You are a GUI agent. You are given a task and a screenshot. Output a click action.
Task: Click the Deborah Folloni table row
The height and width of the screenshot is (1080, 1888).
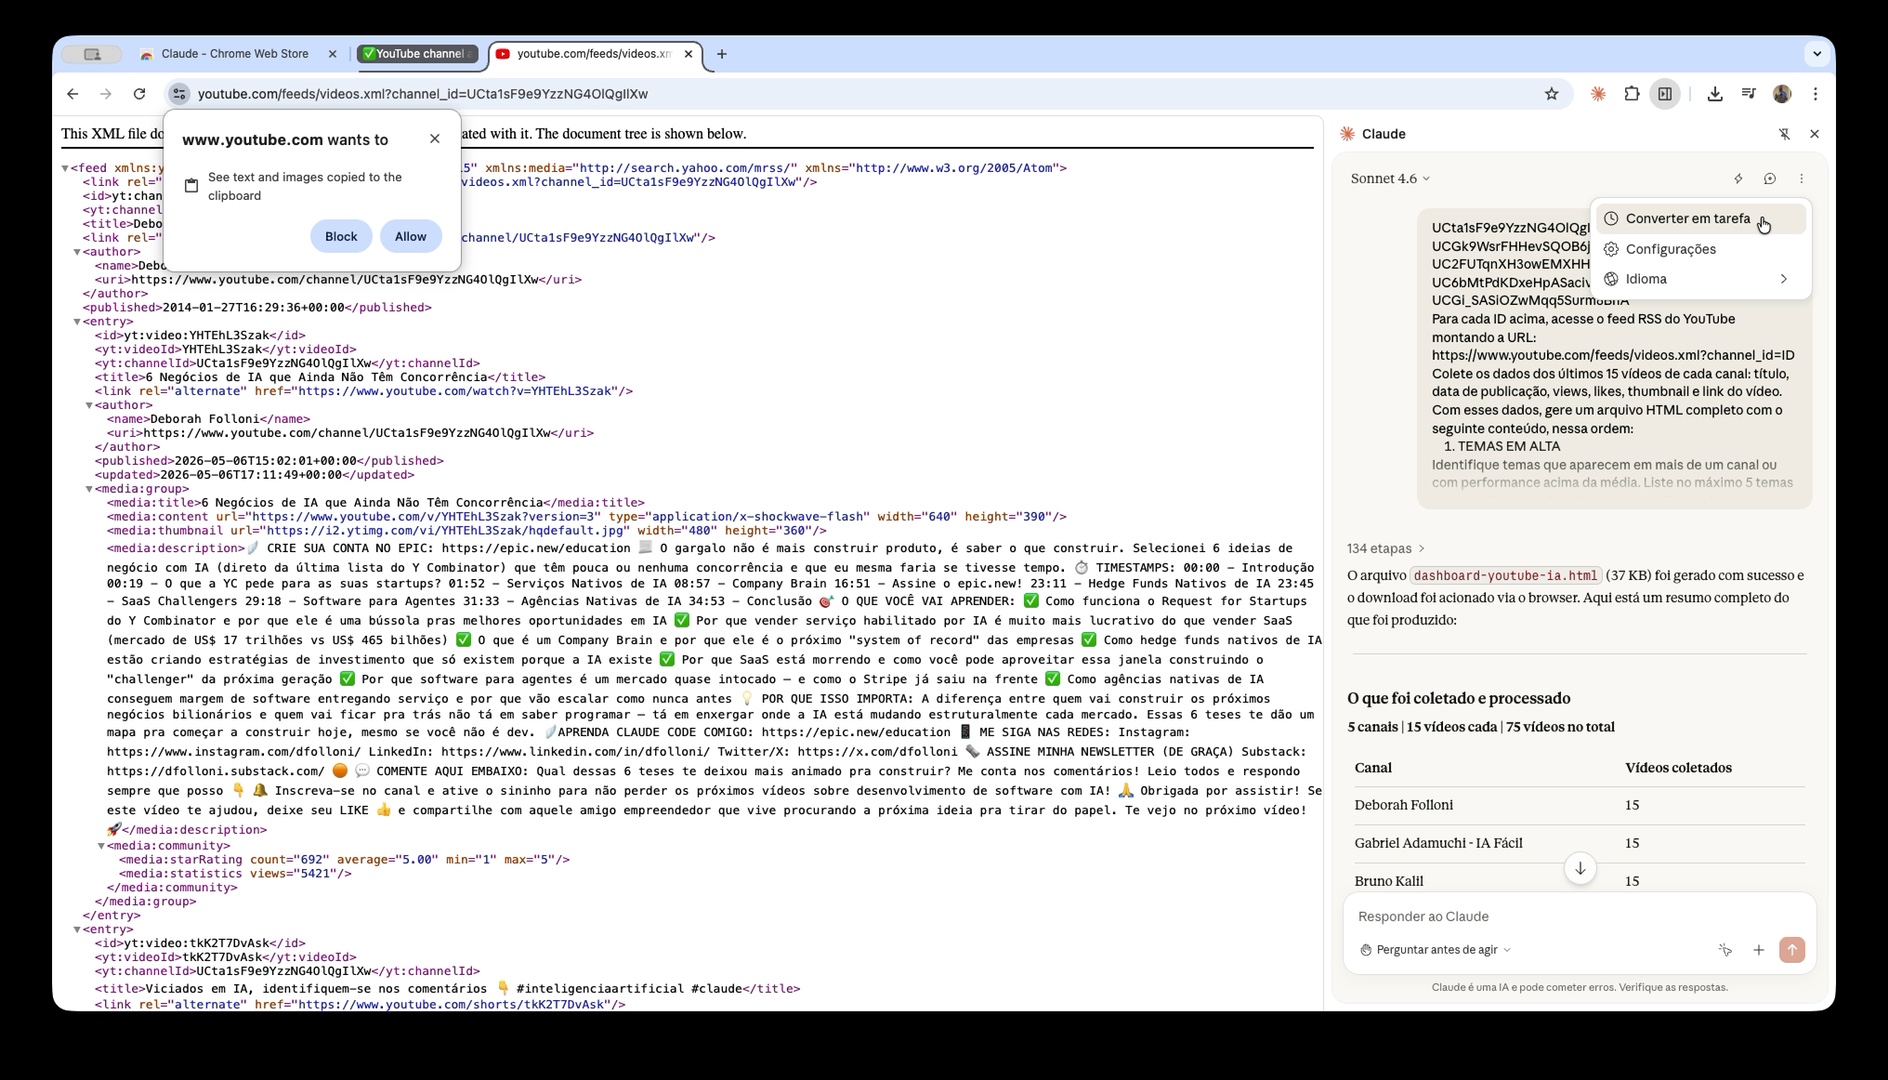(1579, 805)
